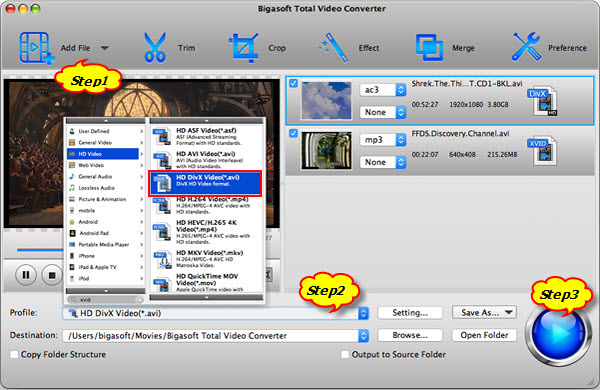Click the Shrek.The.Thi...T.CD1-BKL.avi filename

click(466, 83)
